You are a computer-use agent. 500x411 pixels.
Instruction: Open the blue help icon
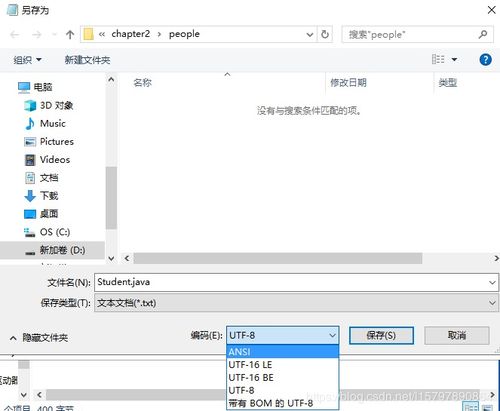point(485,60)
